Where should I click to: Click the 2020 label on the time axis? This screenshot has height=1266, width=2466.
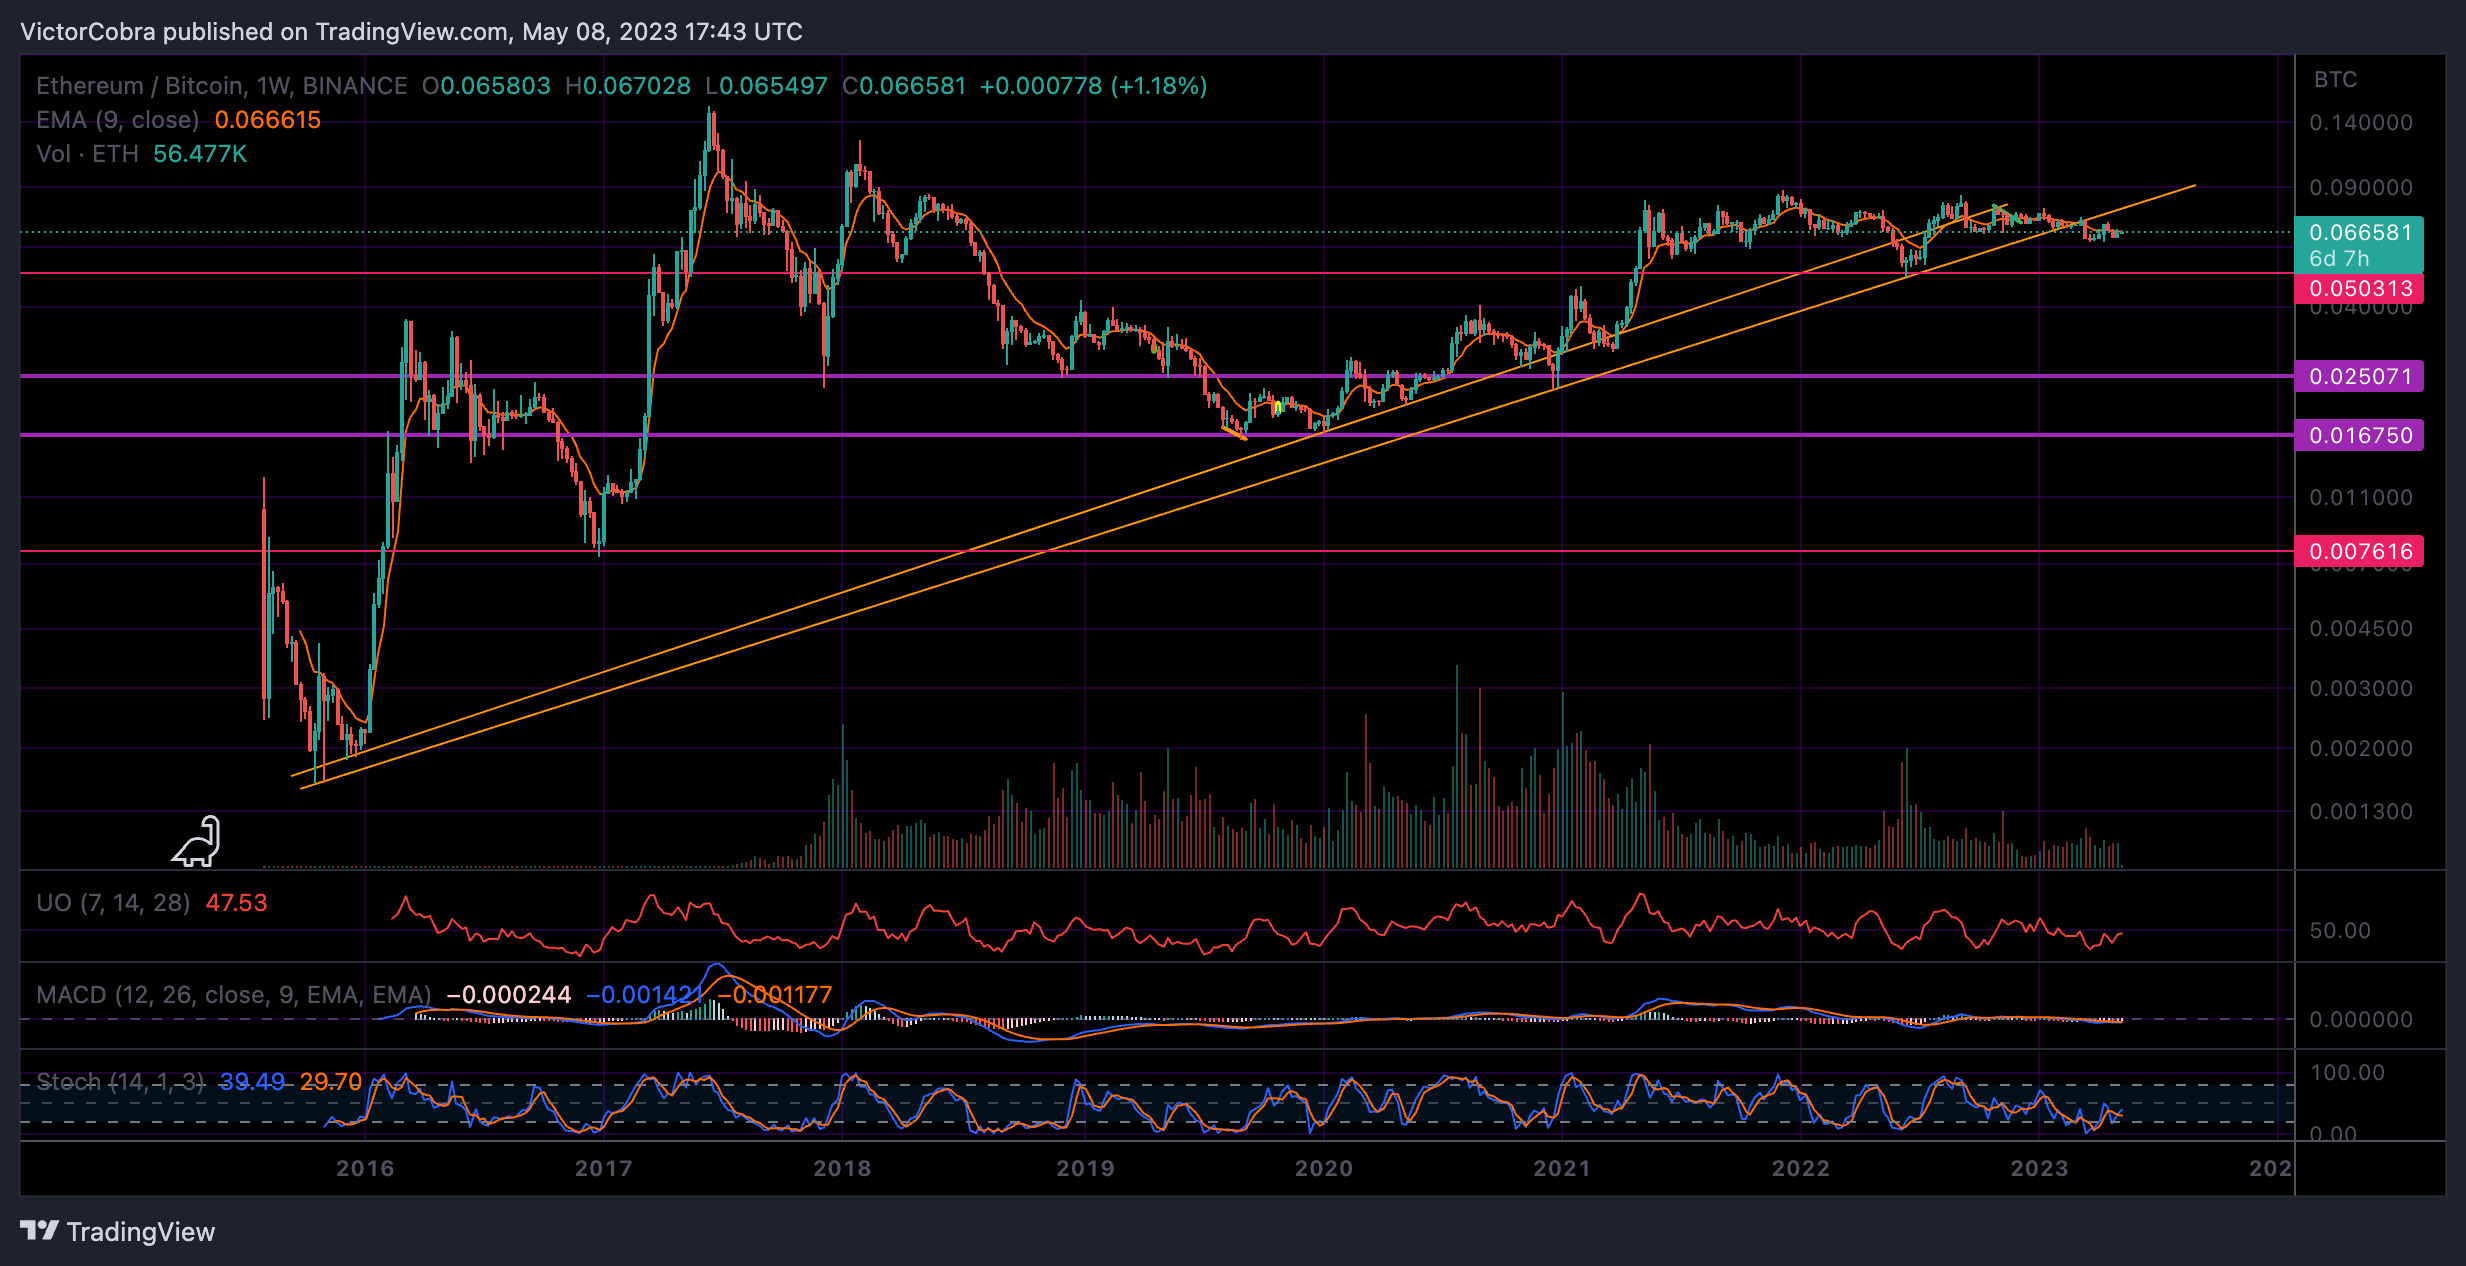(1324, 1168)
